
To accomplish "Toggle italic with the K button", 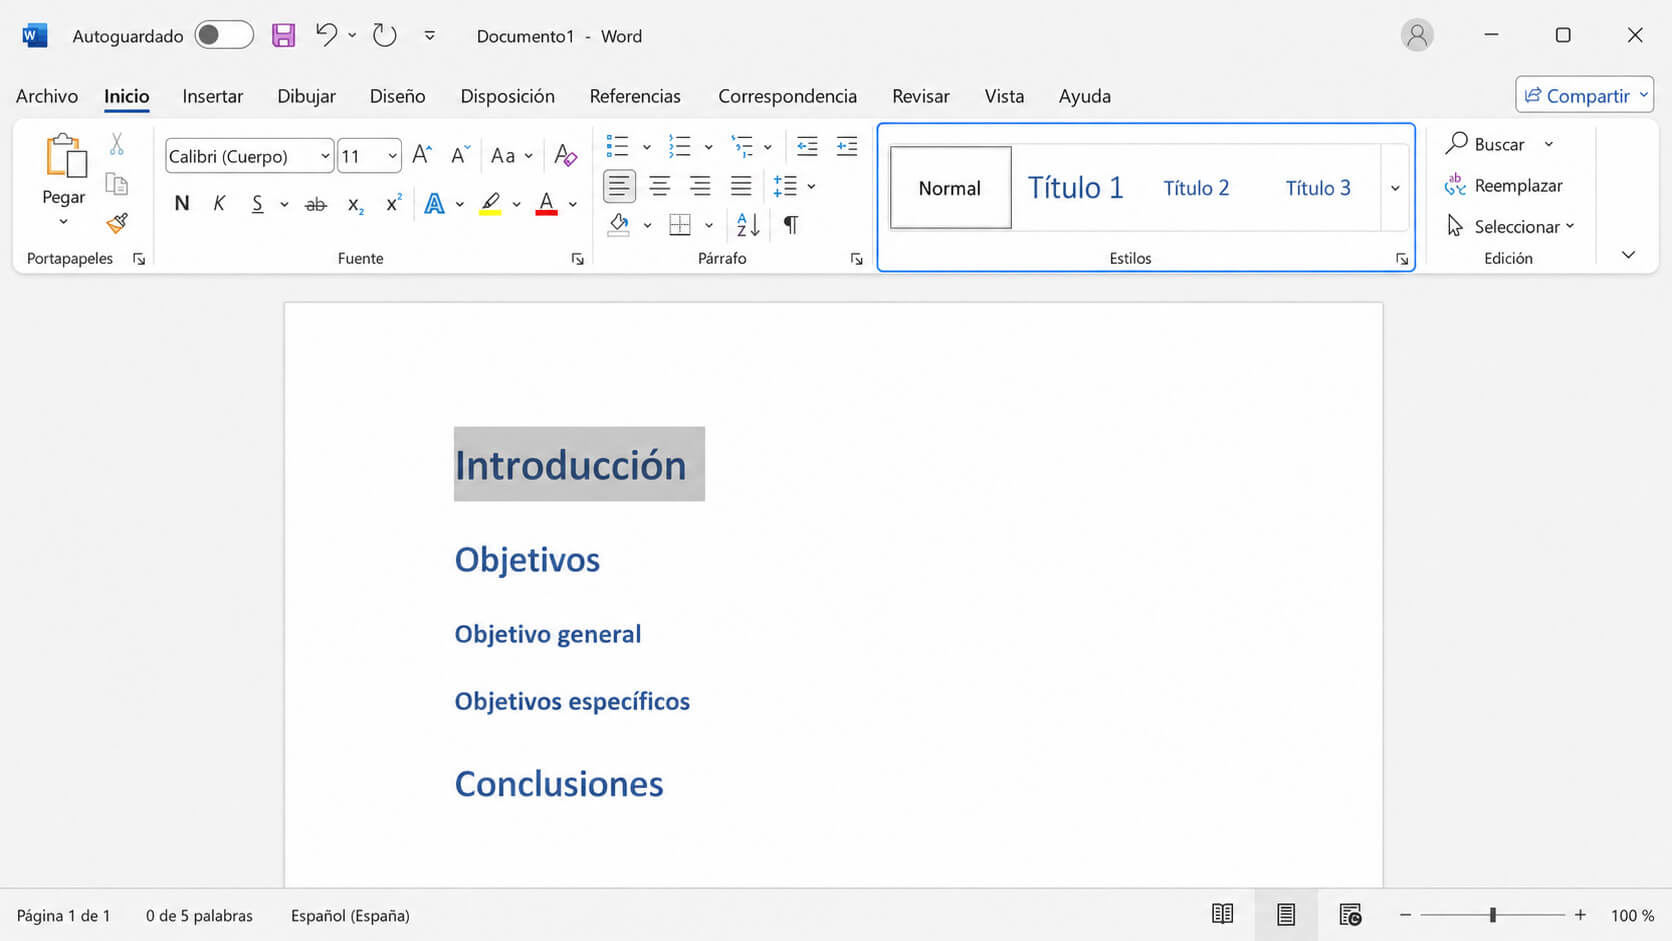I will tap(219, 204).
